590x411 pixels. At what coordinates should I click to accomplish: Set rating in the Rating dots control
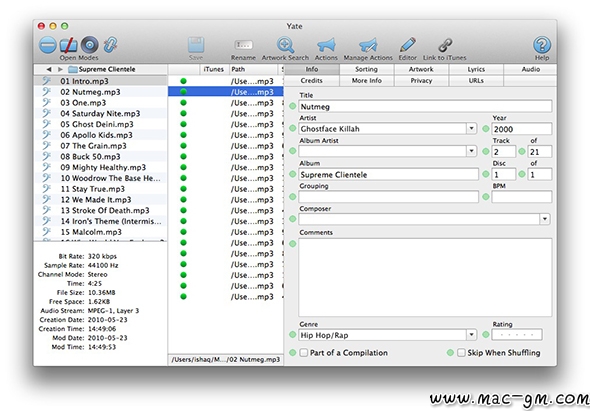coord(517,335)
